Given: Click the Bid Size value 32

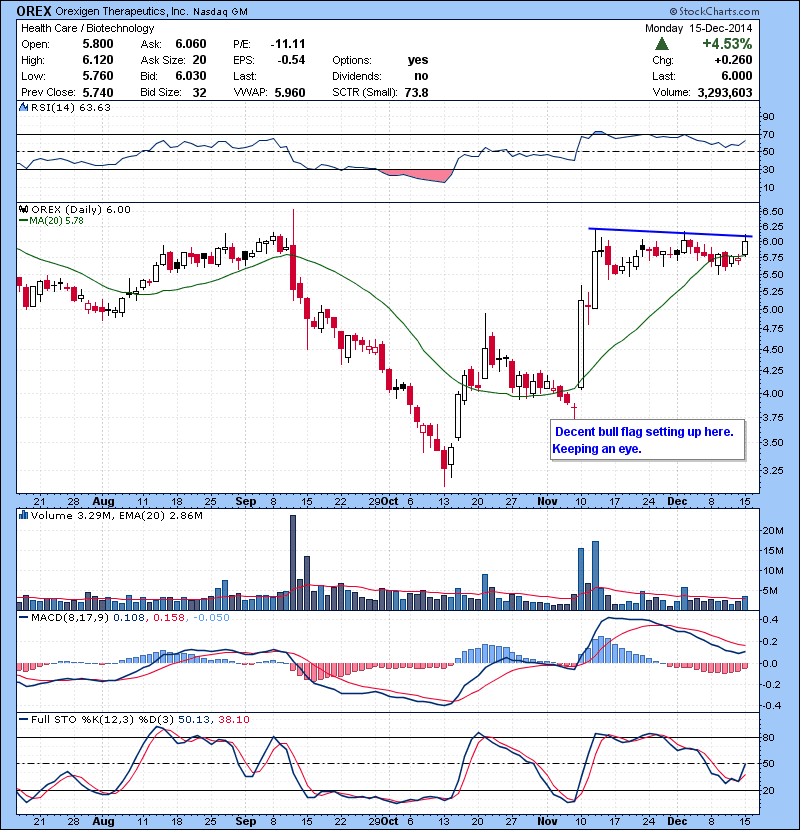Looking at the screenshot, I should 200,93.
